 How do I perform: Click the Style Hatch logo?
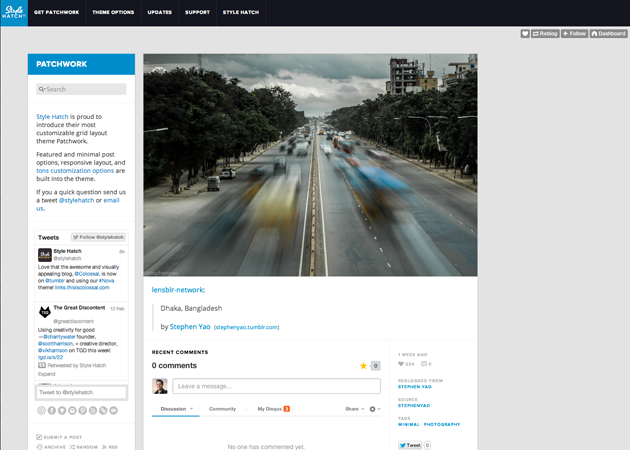[13, 13]
